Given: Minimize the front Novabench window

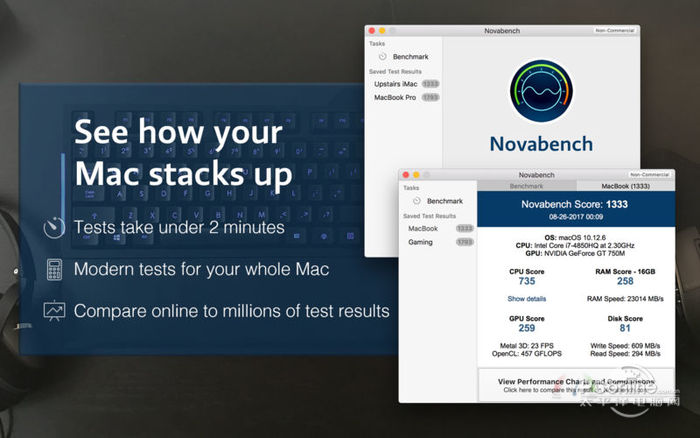Looking at the screenshot, I should tap(416, 175).
